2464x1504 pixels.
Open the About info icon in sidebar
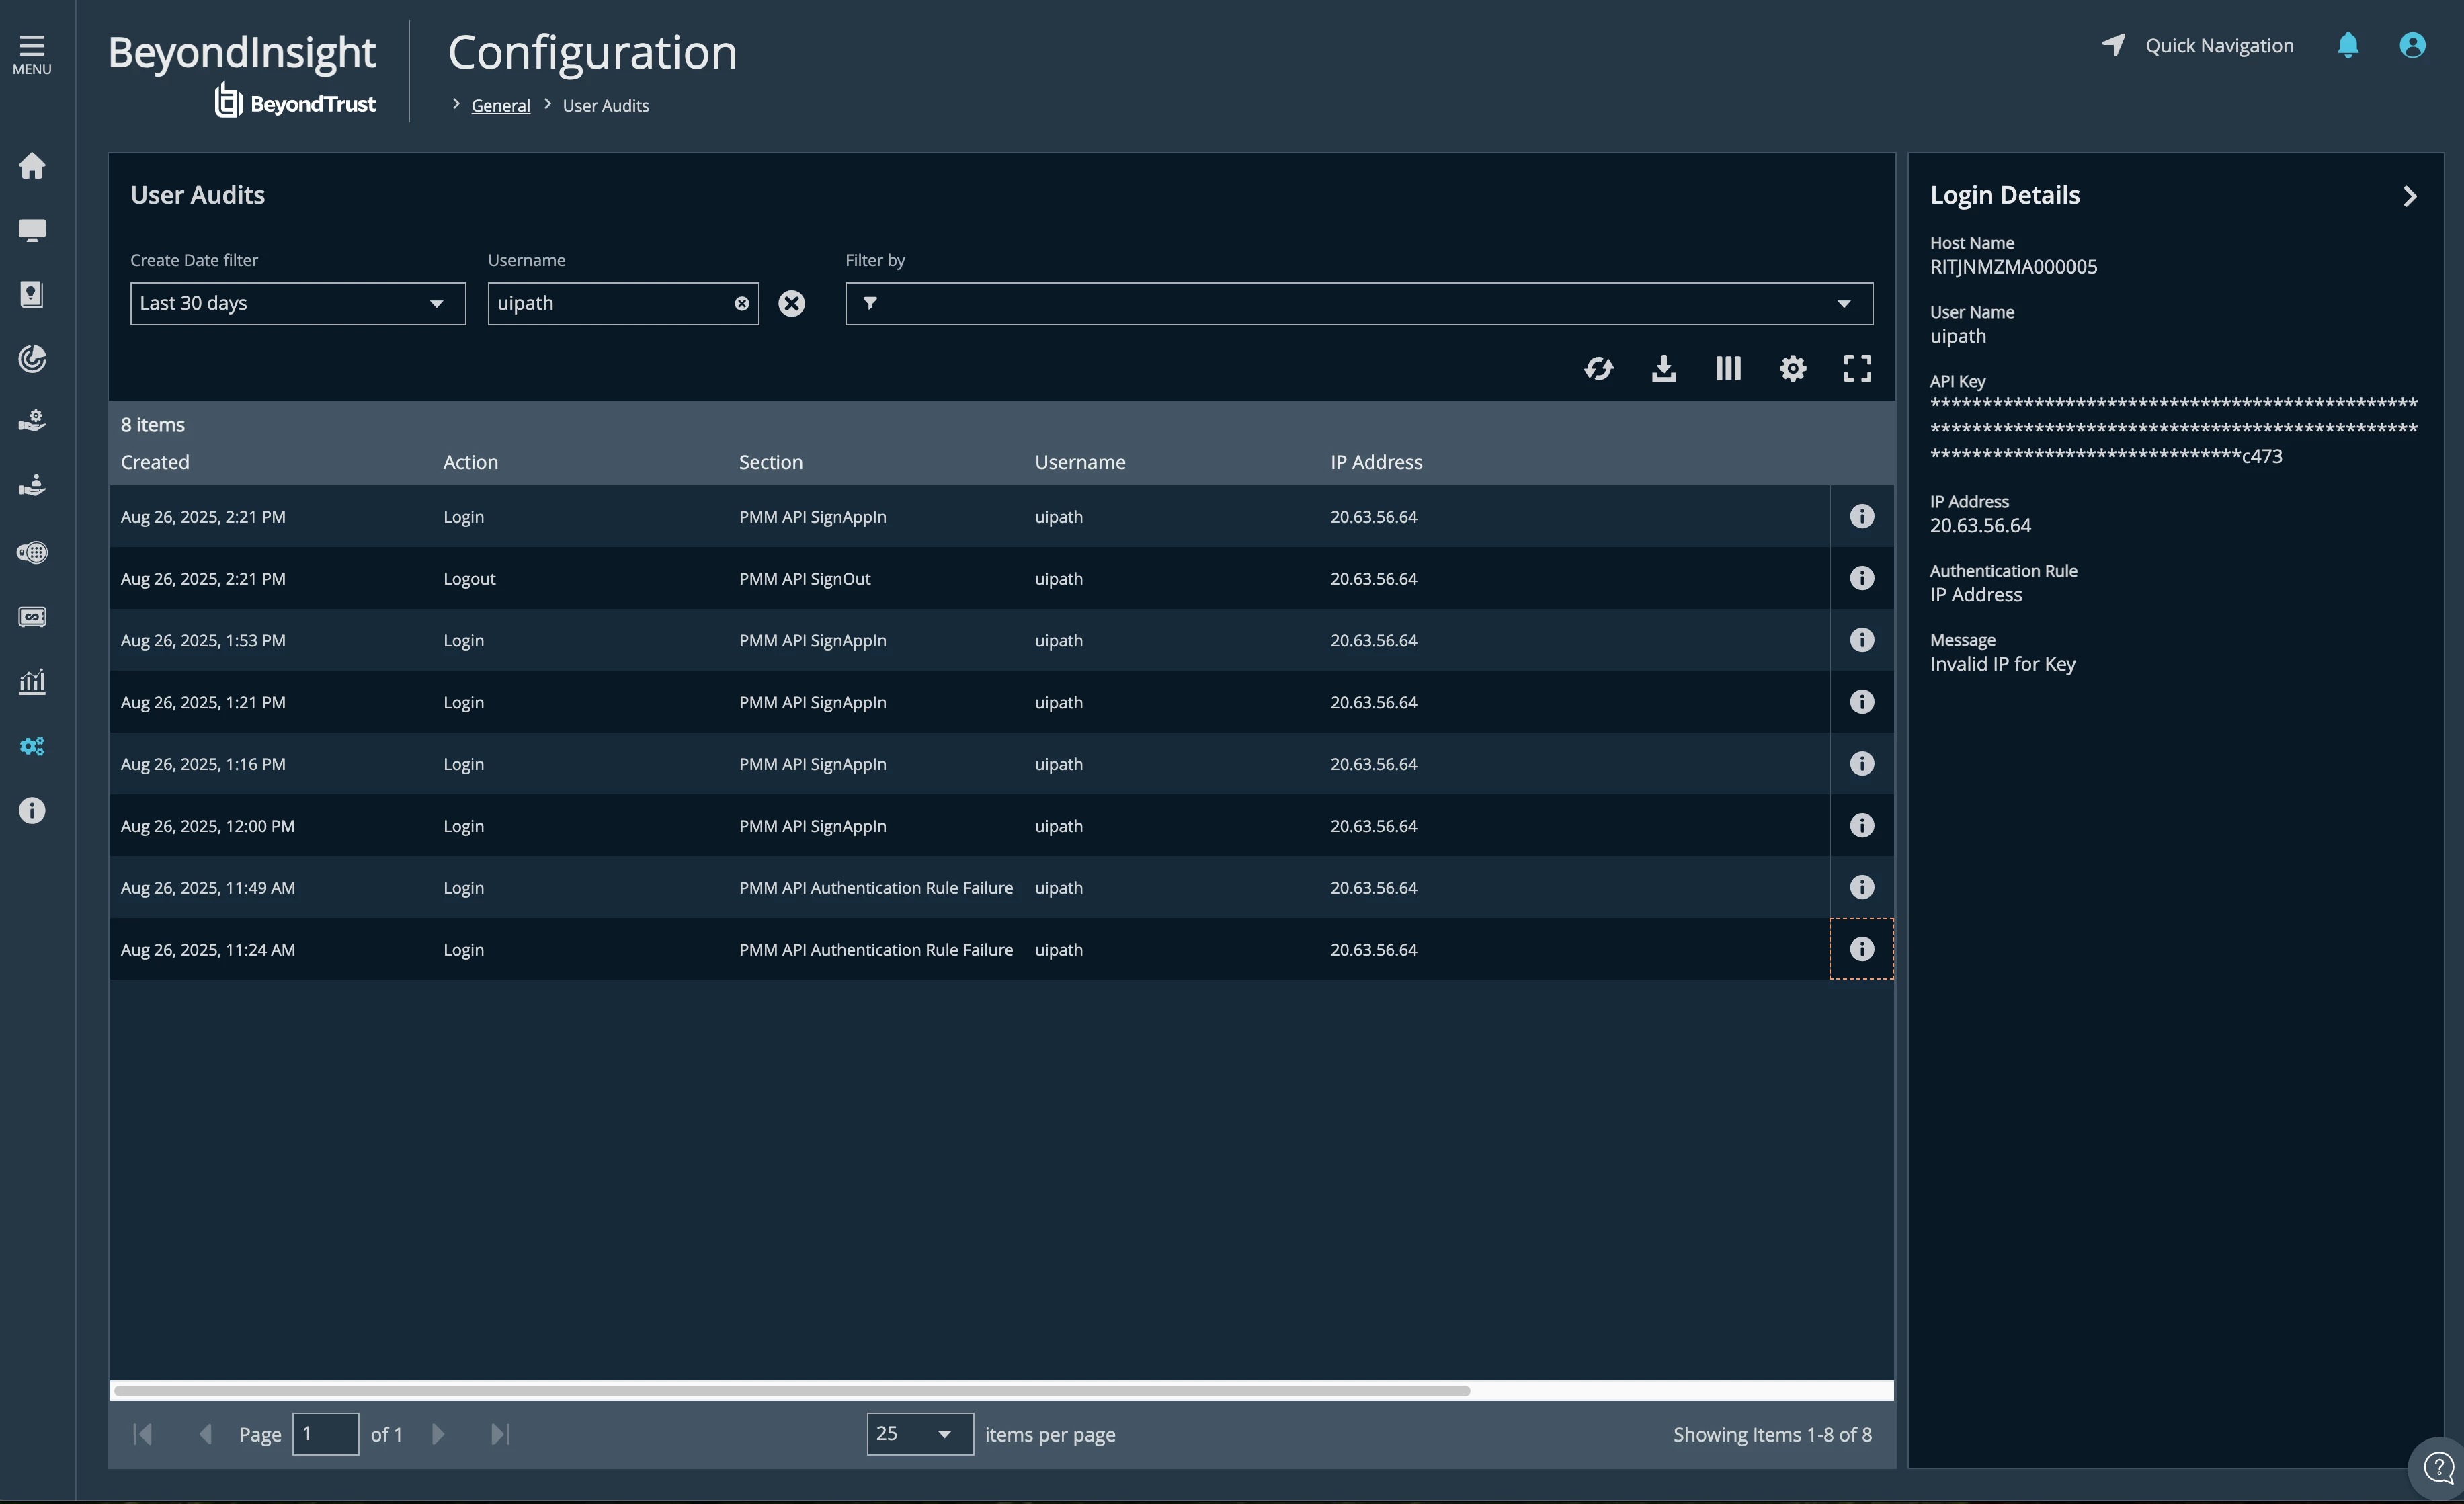32,811
